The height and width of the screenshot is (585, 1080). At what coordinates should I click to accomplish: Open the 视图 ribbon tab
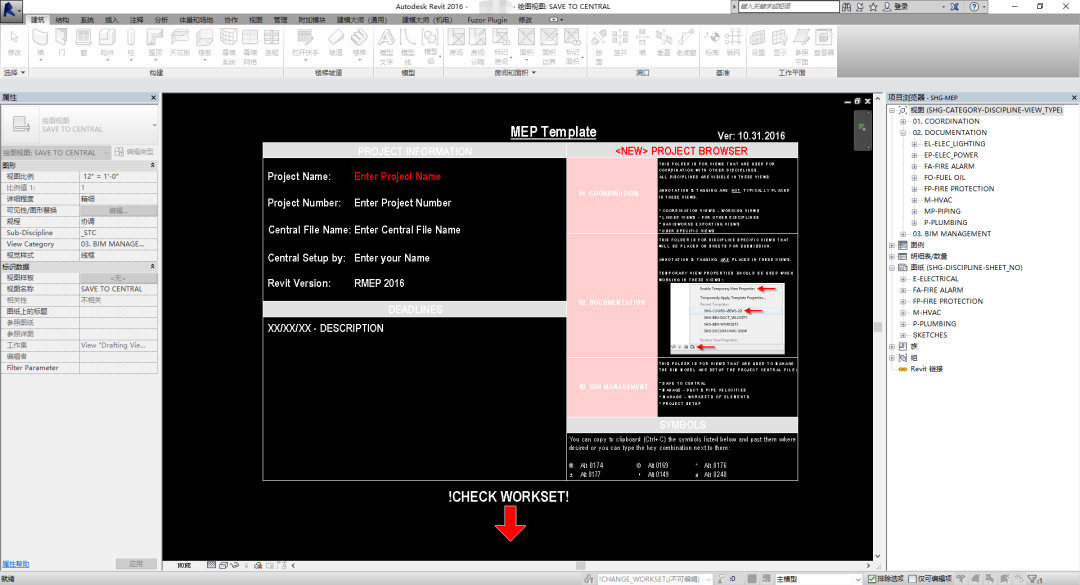click(256, 20)
